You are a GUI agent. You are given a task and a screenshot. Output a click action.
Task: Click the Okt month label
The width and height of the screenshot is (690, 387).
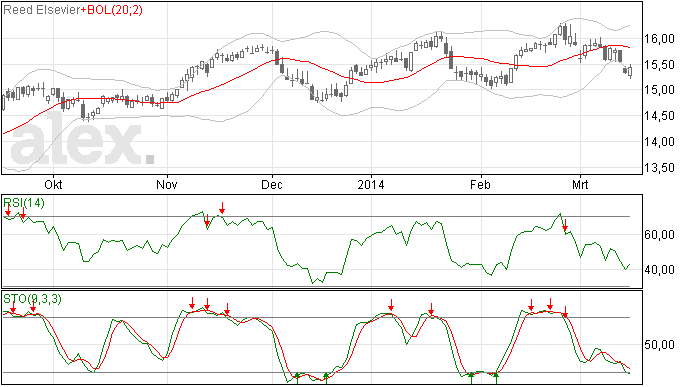(x=54, y=184)
